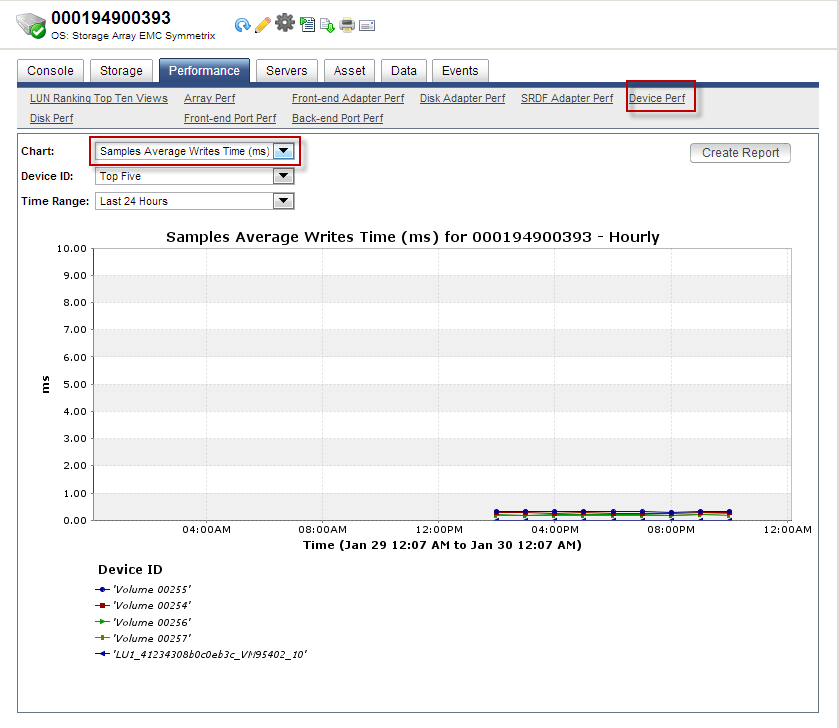Open the Array Perf link
This screenshot has width=839, height=728.
(x=210, y=98)
